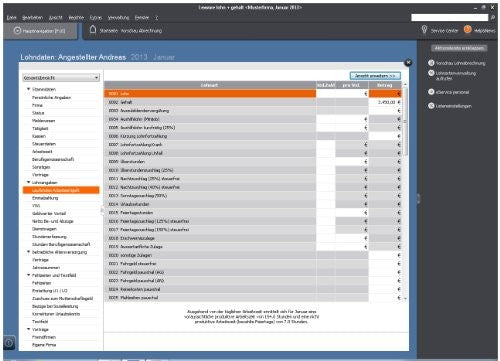Click the magnifier search icon
The image size is (500, 361).
(x=493, y=17)
